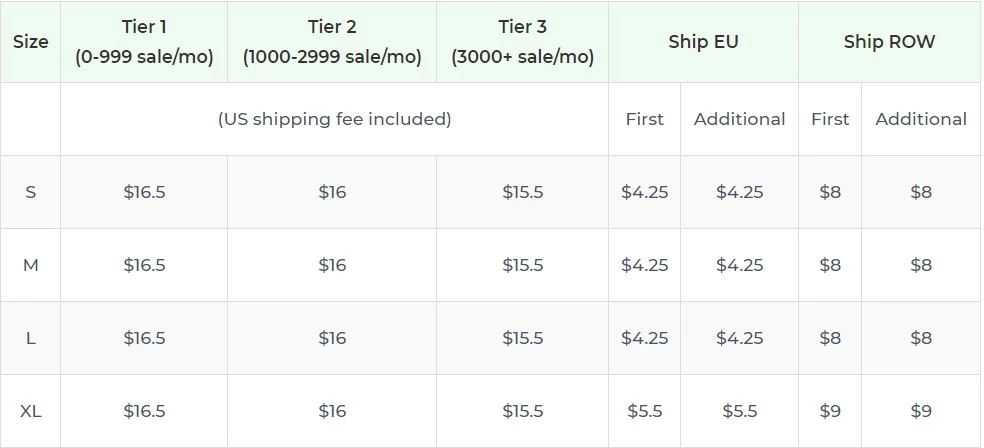The height and width of the screenshot is (448, 984).
Task: Click the size S row label
Action: click(x=30, y=192)
